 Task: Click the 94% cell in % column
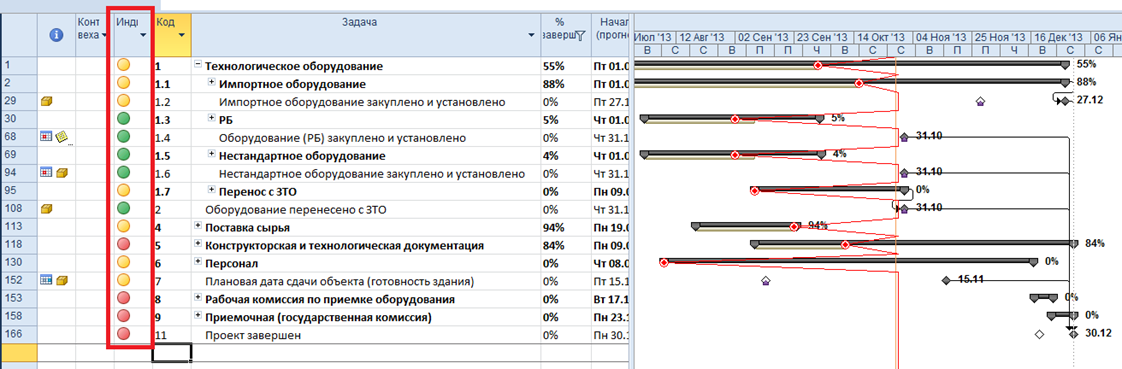click(x=566, y=227)
